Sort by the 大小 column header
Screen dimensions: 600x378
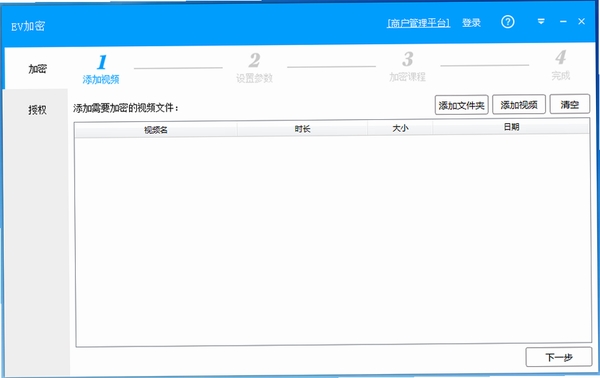click(400, 128)
